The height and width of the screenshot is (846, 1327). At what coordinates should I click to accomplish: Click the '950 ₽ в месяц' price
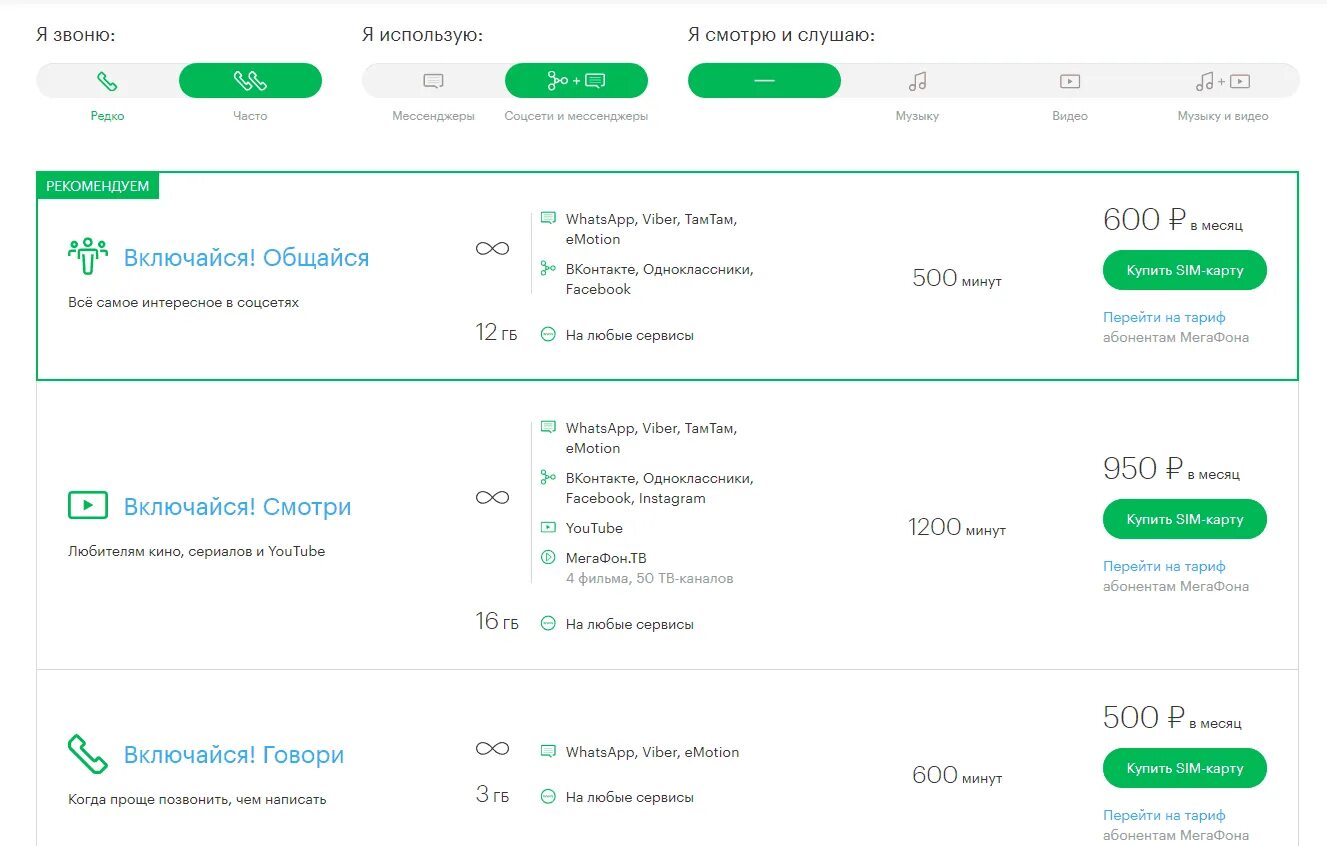1171,469
